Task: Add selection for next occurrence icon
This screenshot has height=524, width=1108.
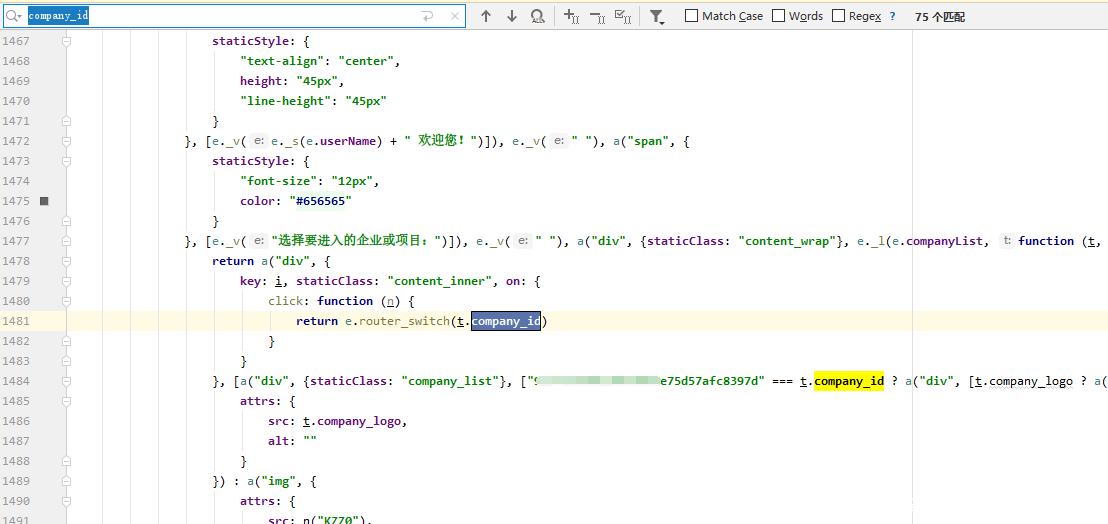Action: coord(571,16)
